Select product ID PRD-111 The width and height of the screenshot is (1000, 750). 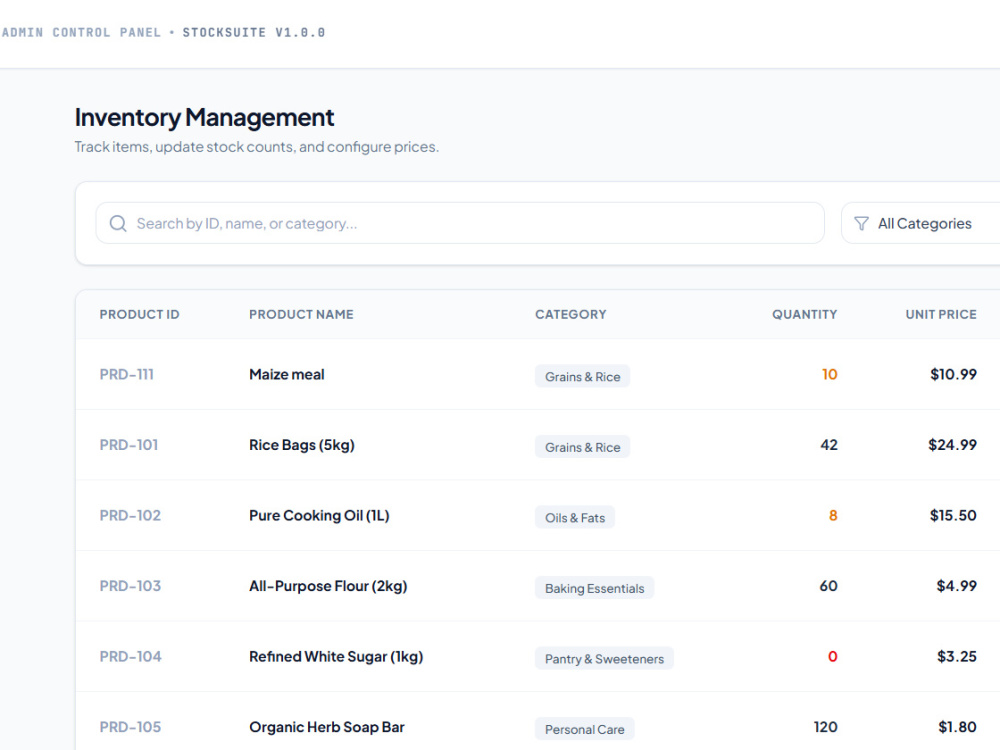point(126,374)
